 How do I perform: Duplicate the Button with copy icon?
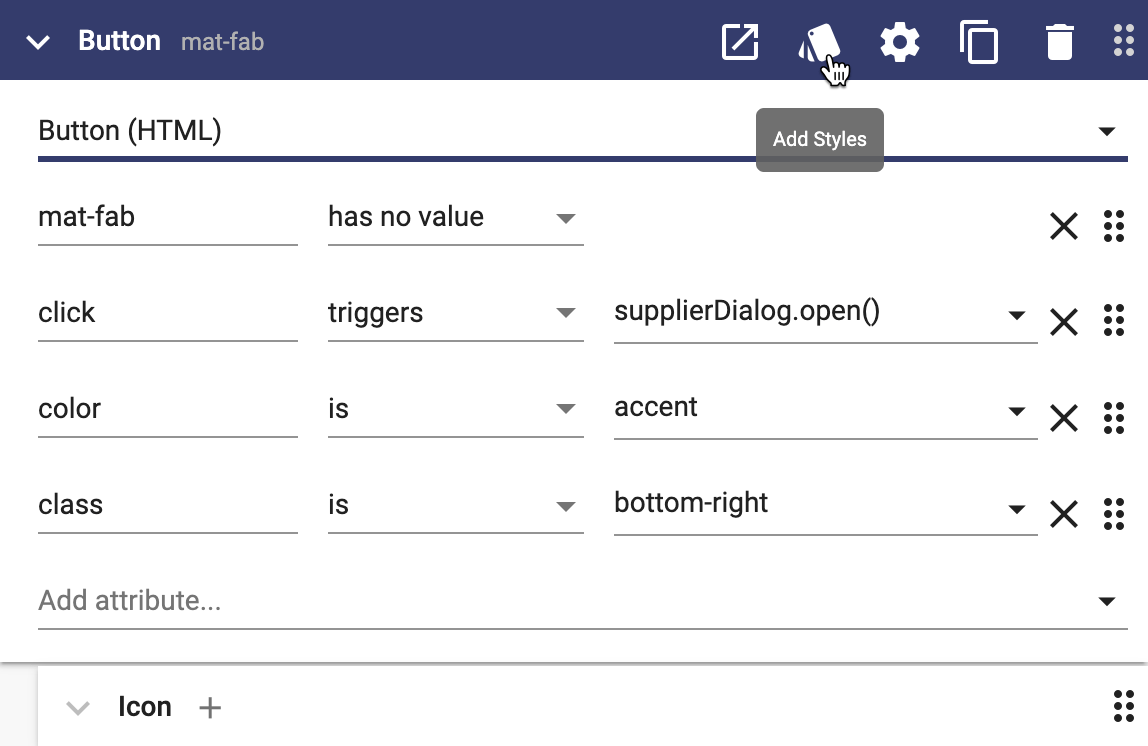click(x=979, y=42)
